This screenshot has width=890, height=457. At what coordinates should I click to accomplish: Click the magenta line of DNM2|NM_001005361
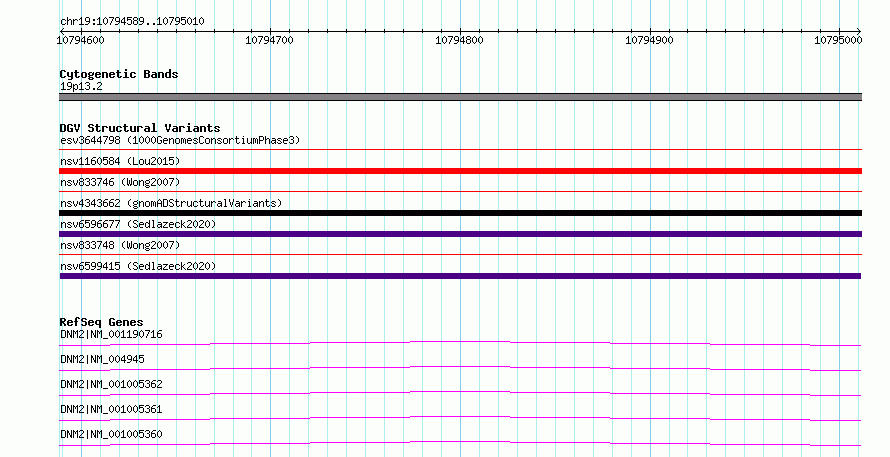pos(460,418)
